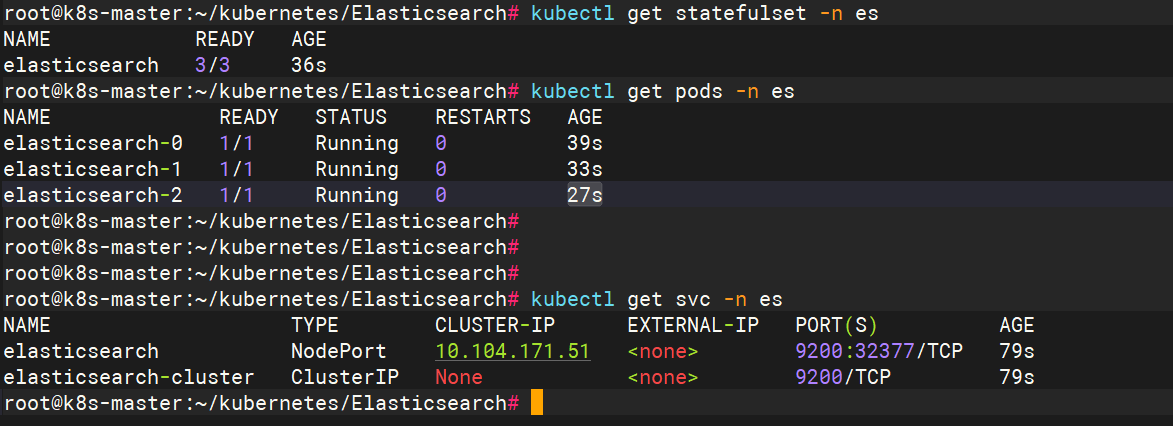
Task: Click the RESTARTS column header
Action: [483, 117]
